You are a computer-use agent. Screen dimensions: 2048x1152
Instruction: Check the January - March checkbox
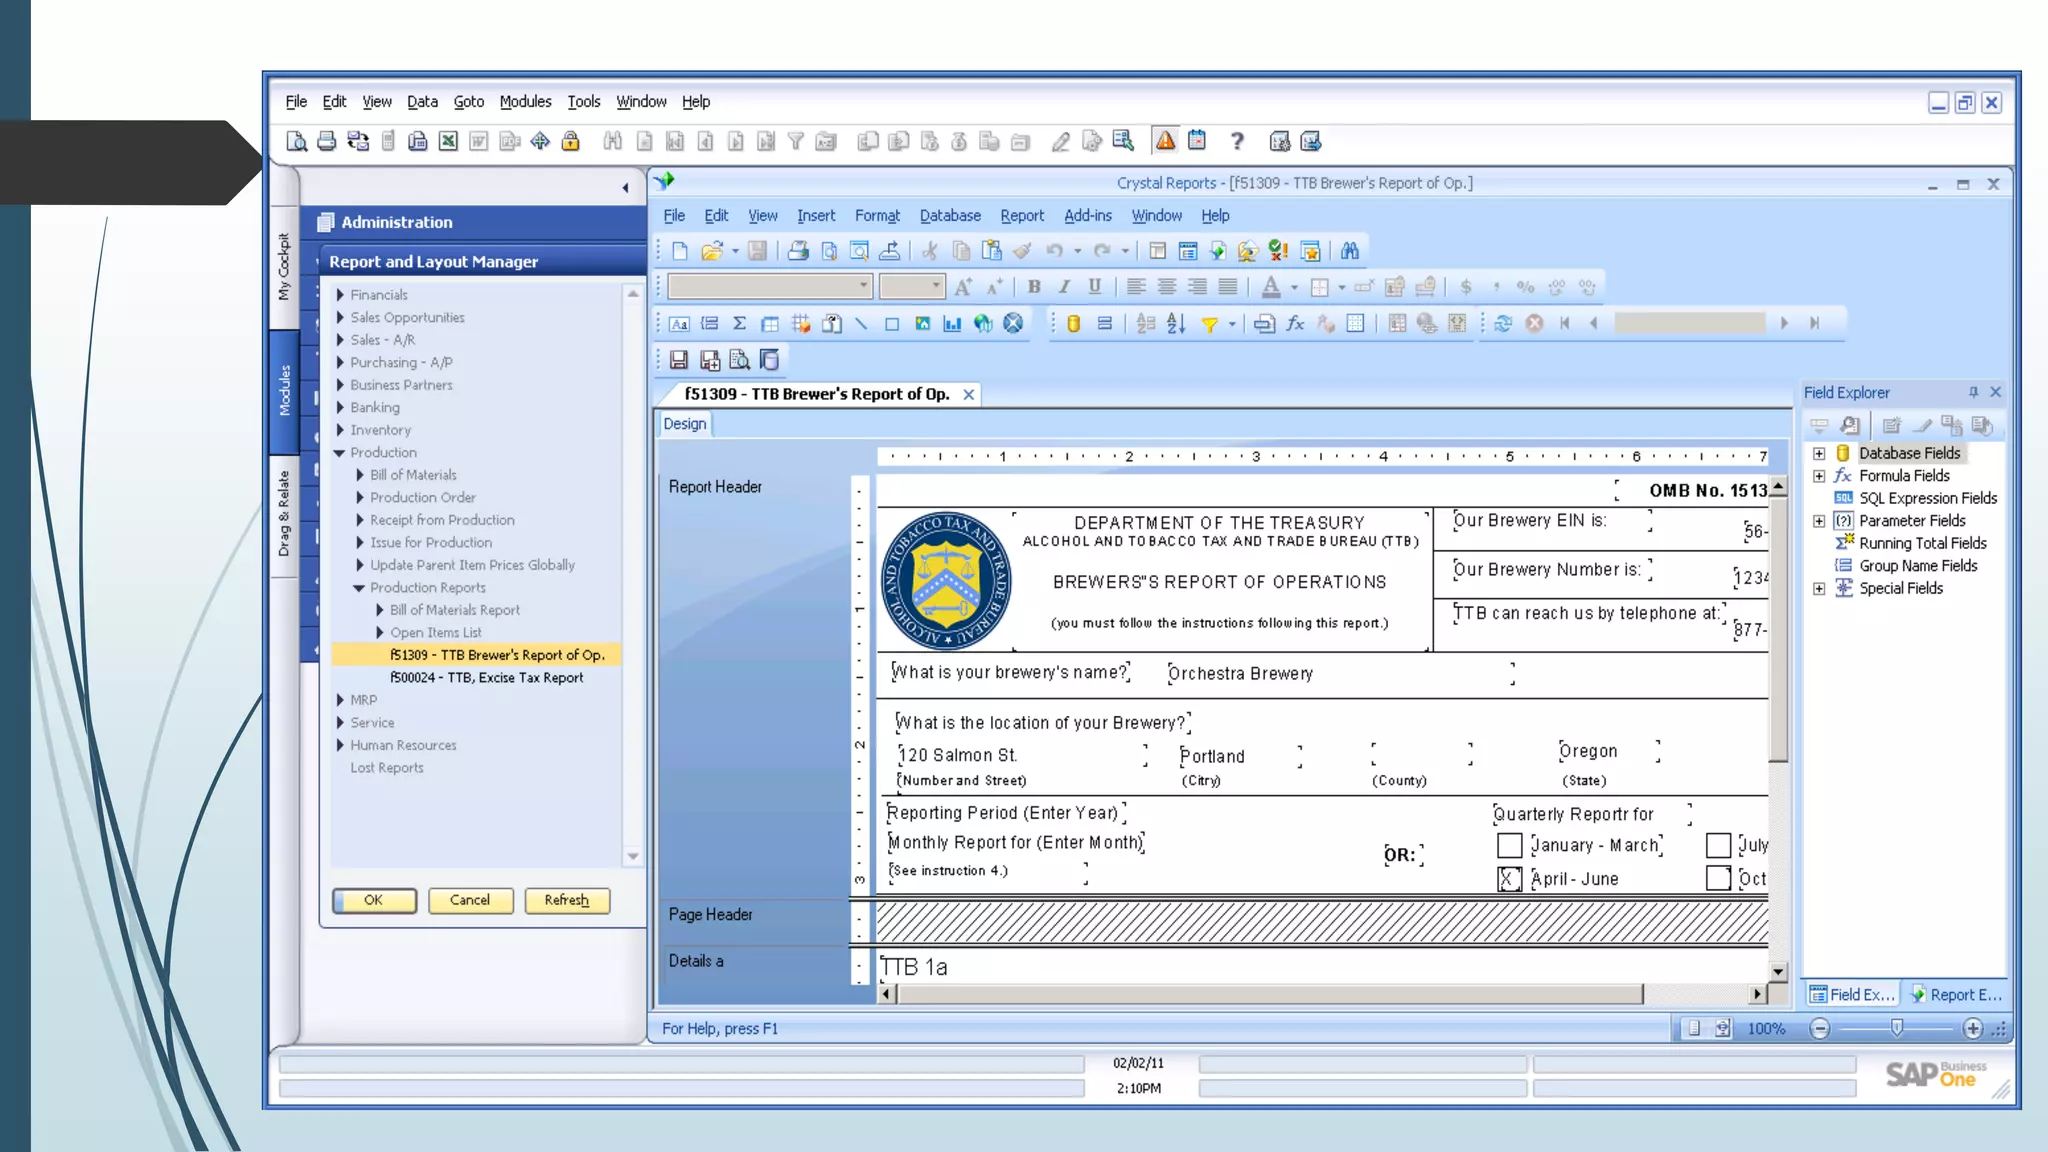point(1509,845)
